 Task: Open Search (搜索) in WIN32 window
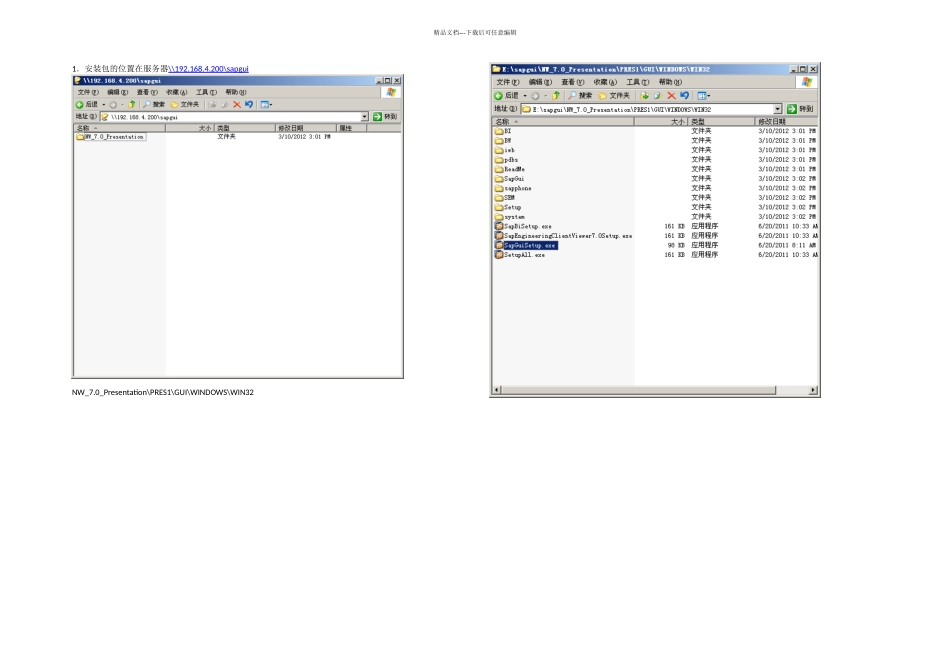coord(580,95)
